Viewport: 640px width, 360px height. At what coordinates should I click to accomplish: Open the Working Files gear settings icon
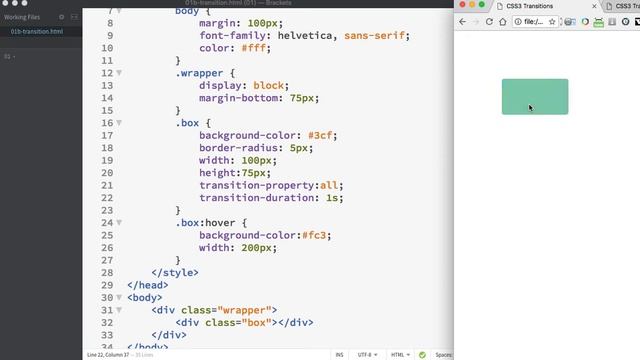62,17
